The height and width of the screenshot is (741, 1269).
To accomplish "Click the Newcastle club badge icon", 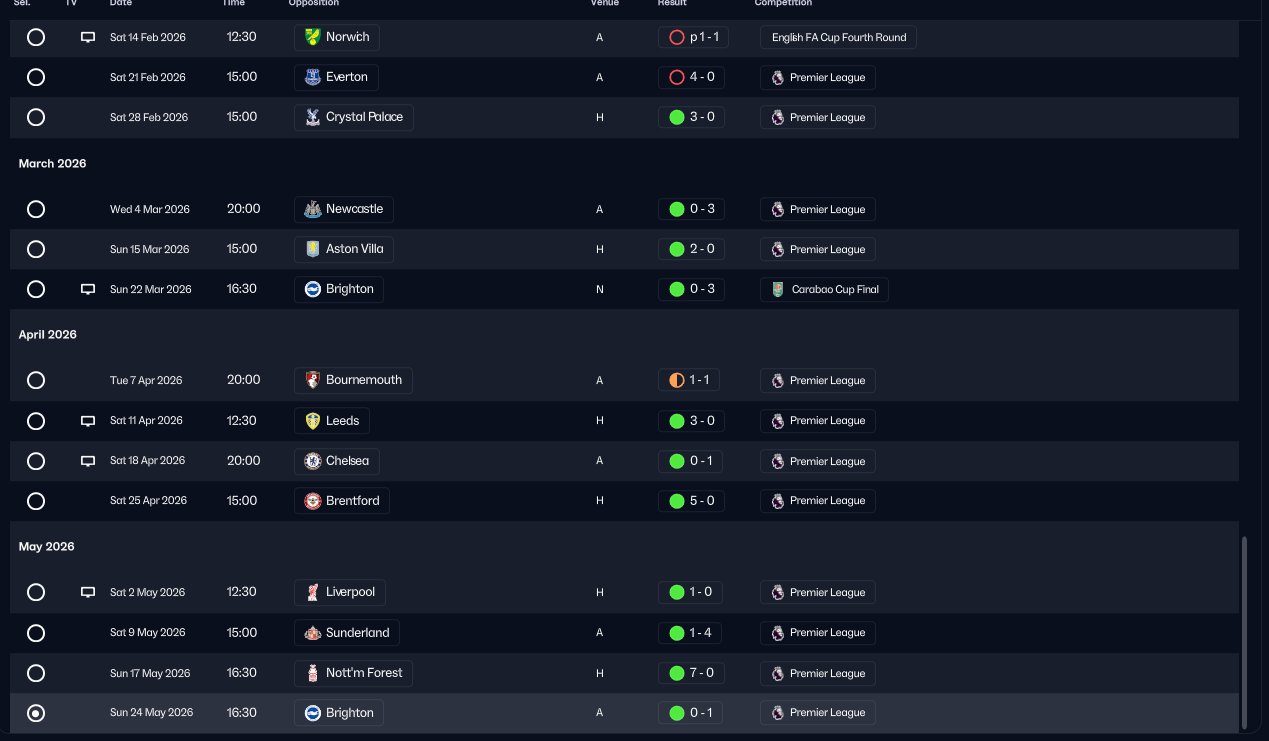I will (x=312, y=209).
